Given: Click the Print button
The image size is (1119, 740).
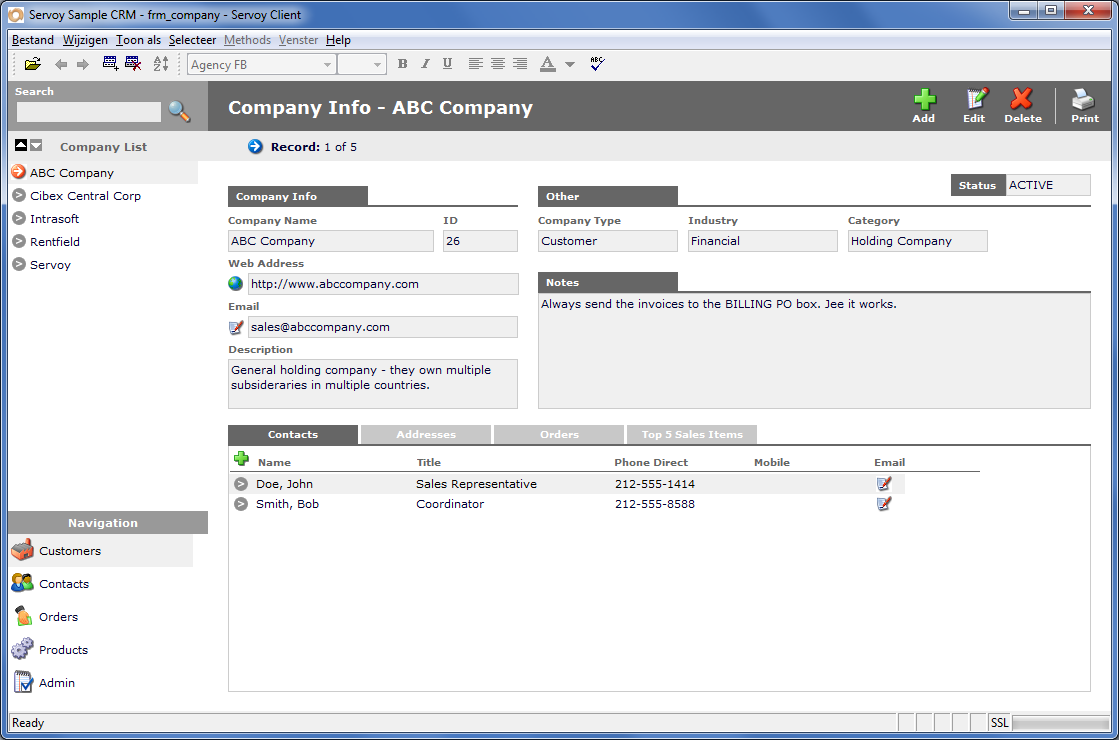Looking at the screenshot, I should [x=1085, y=106].
